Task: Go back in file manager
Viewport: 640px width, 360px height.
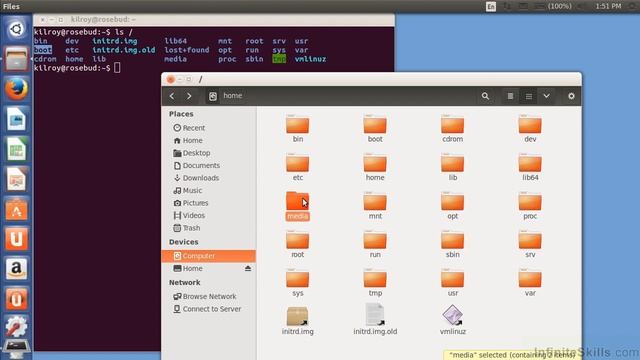Action: (172, 96)
